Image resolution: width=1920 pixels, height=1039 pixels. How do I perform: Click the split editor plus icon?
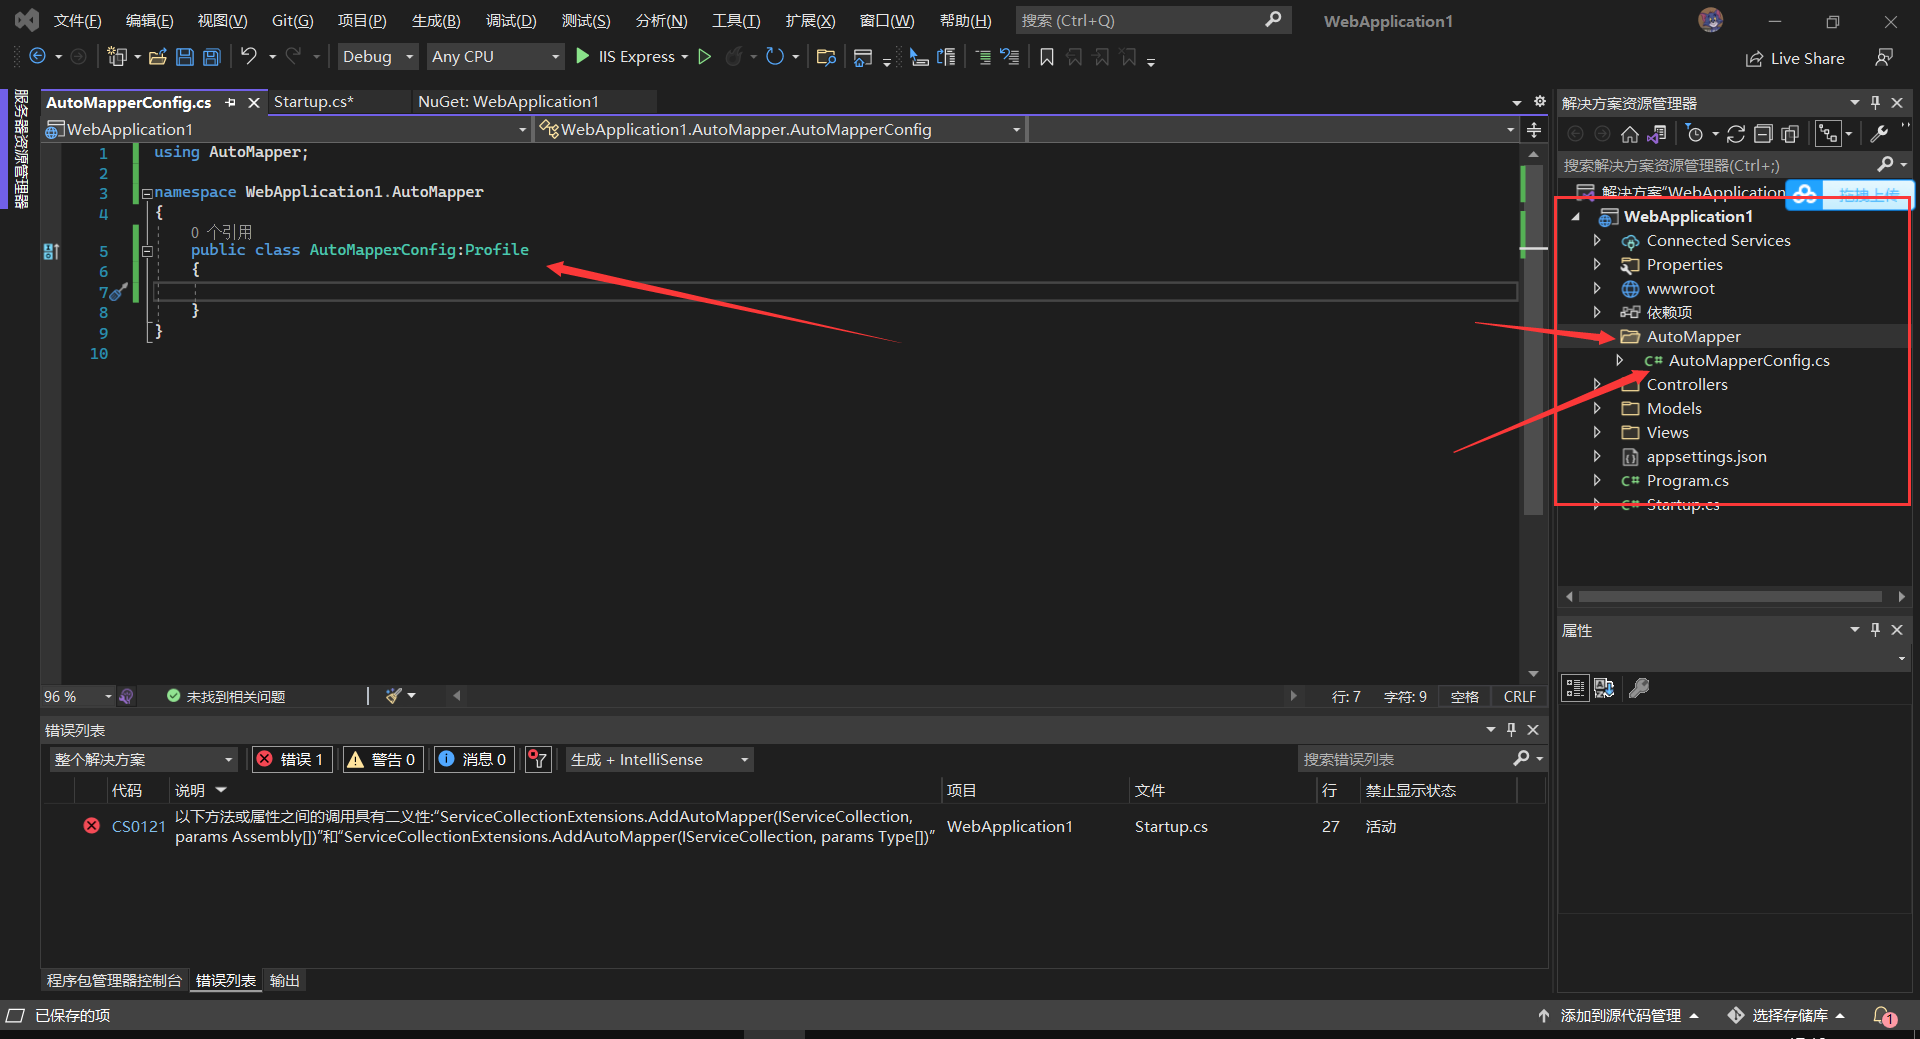pos(1534,130)
